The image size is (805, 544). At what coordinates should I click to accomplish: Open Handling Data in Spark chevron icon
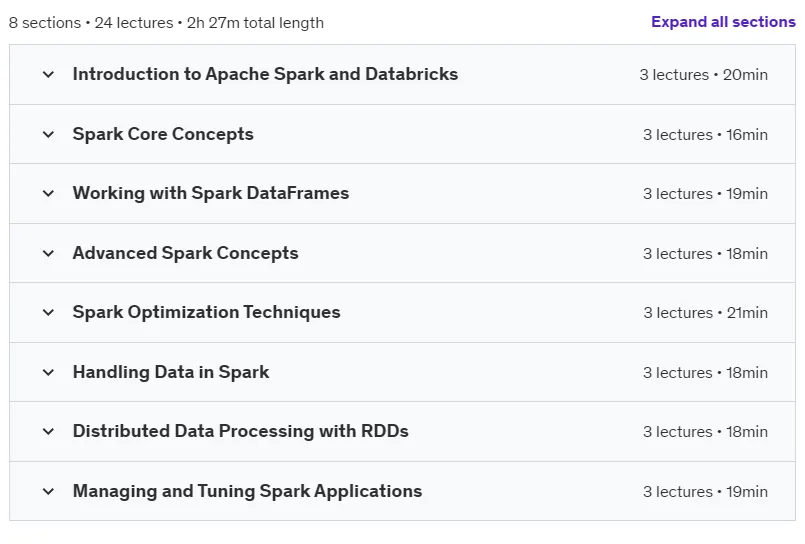tap(48, 373)
